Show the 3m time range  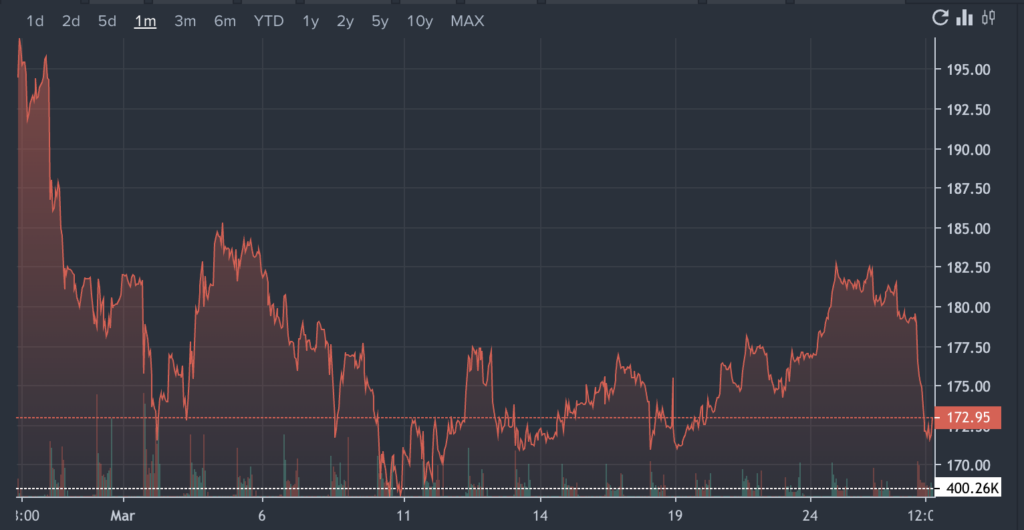(x=185, y=21)
